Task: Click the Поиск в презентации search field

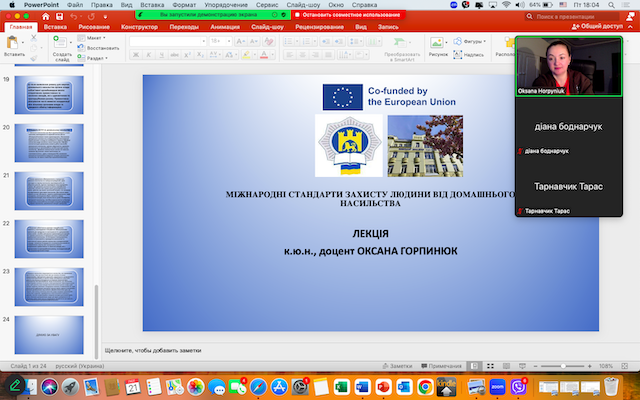Action: (x=572, y=16)
